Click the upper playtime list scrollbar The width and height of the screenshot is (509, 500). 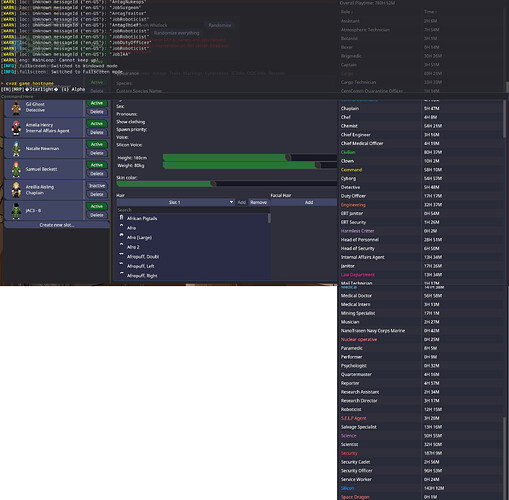[506, 118]
